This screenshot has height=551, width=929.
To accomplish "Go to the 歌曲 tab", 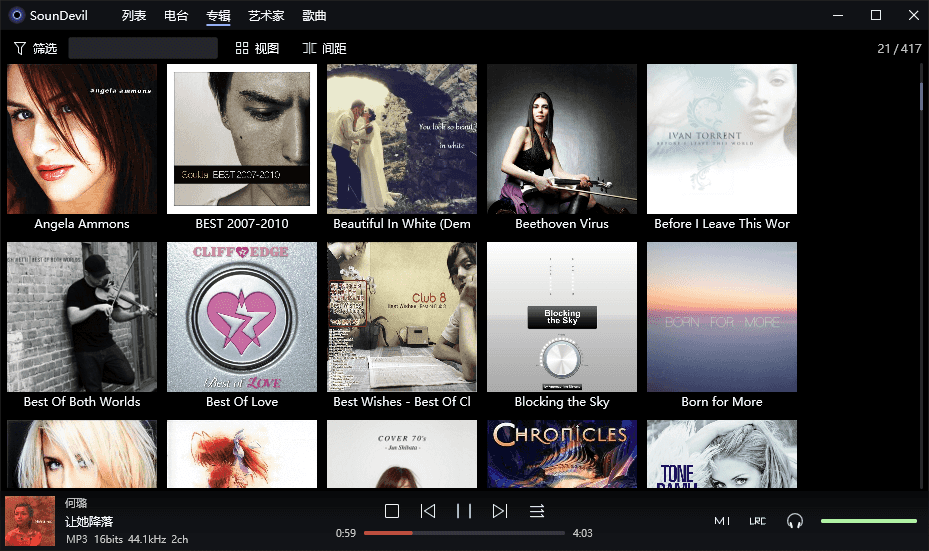I will tap(314, 16).
